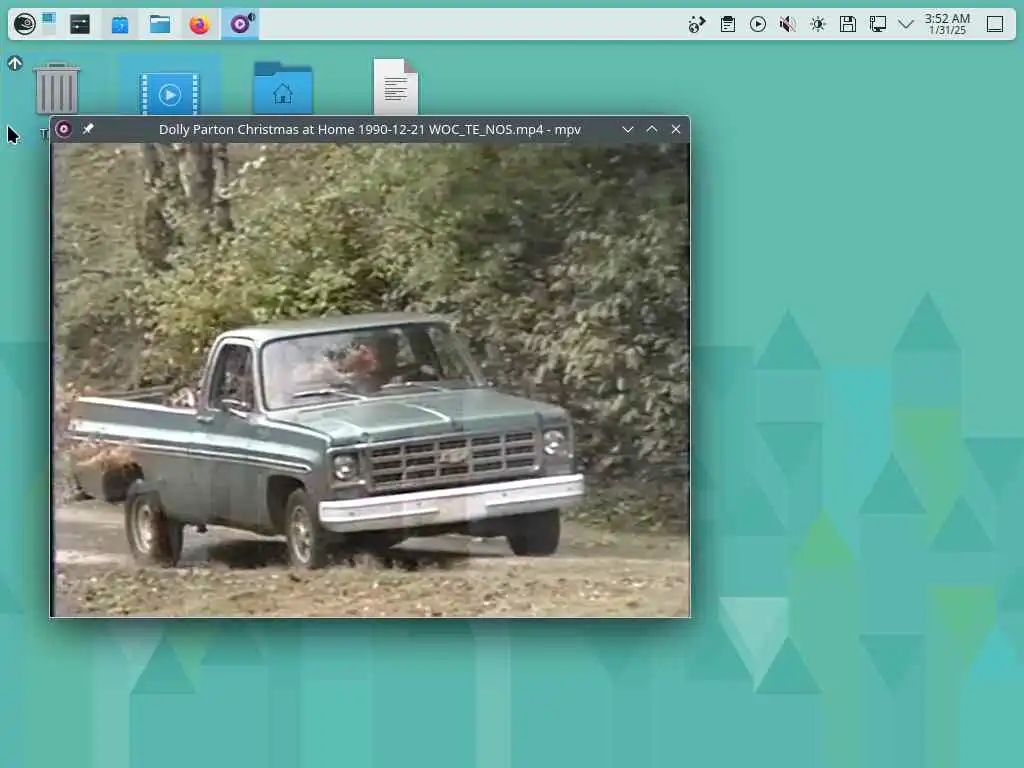Image resolution: width=1024 pixels, height=768 pixels.
Task: Select the Home folder desktop icon
Action: click(283, 88)
